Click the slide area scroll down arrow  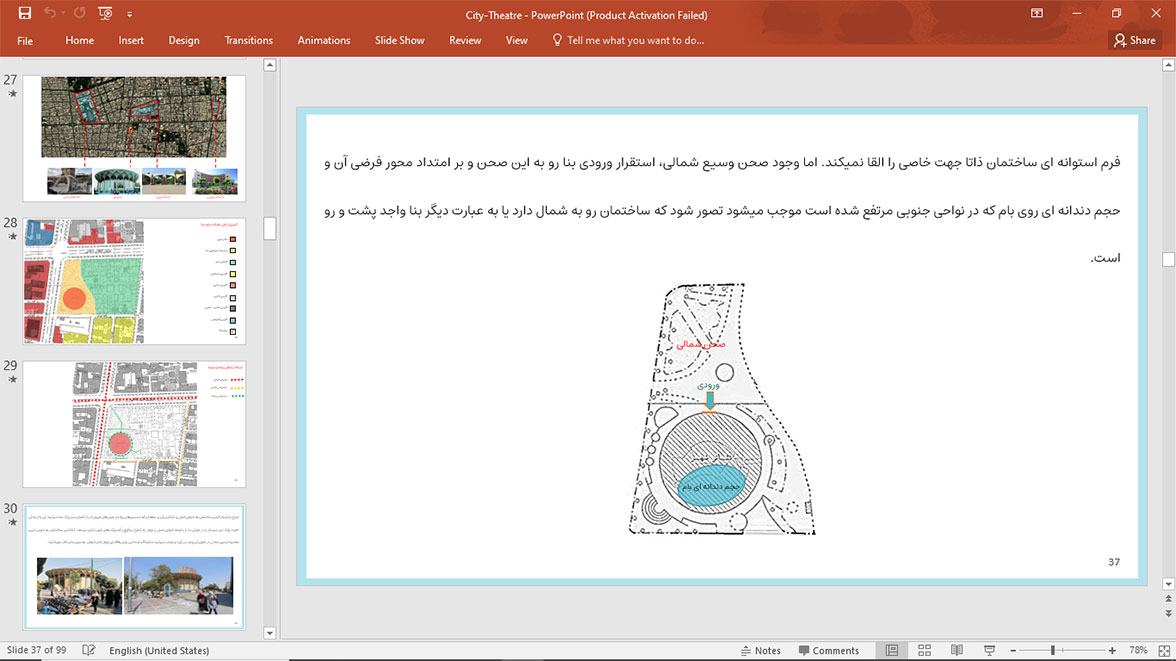click(x=1168, y=584)
